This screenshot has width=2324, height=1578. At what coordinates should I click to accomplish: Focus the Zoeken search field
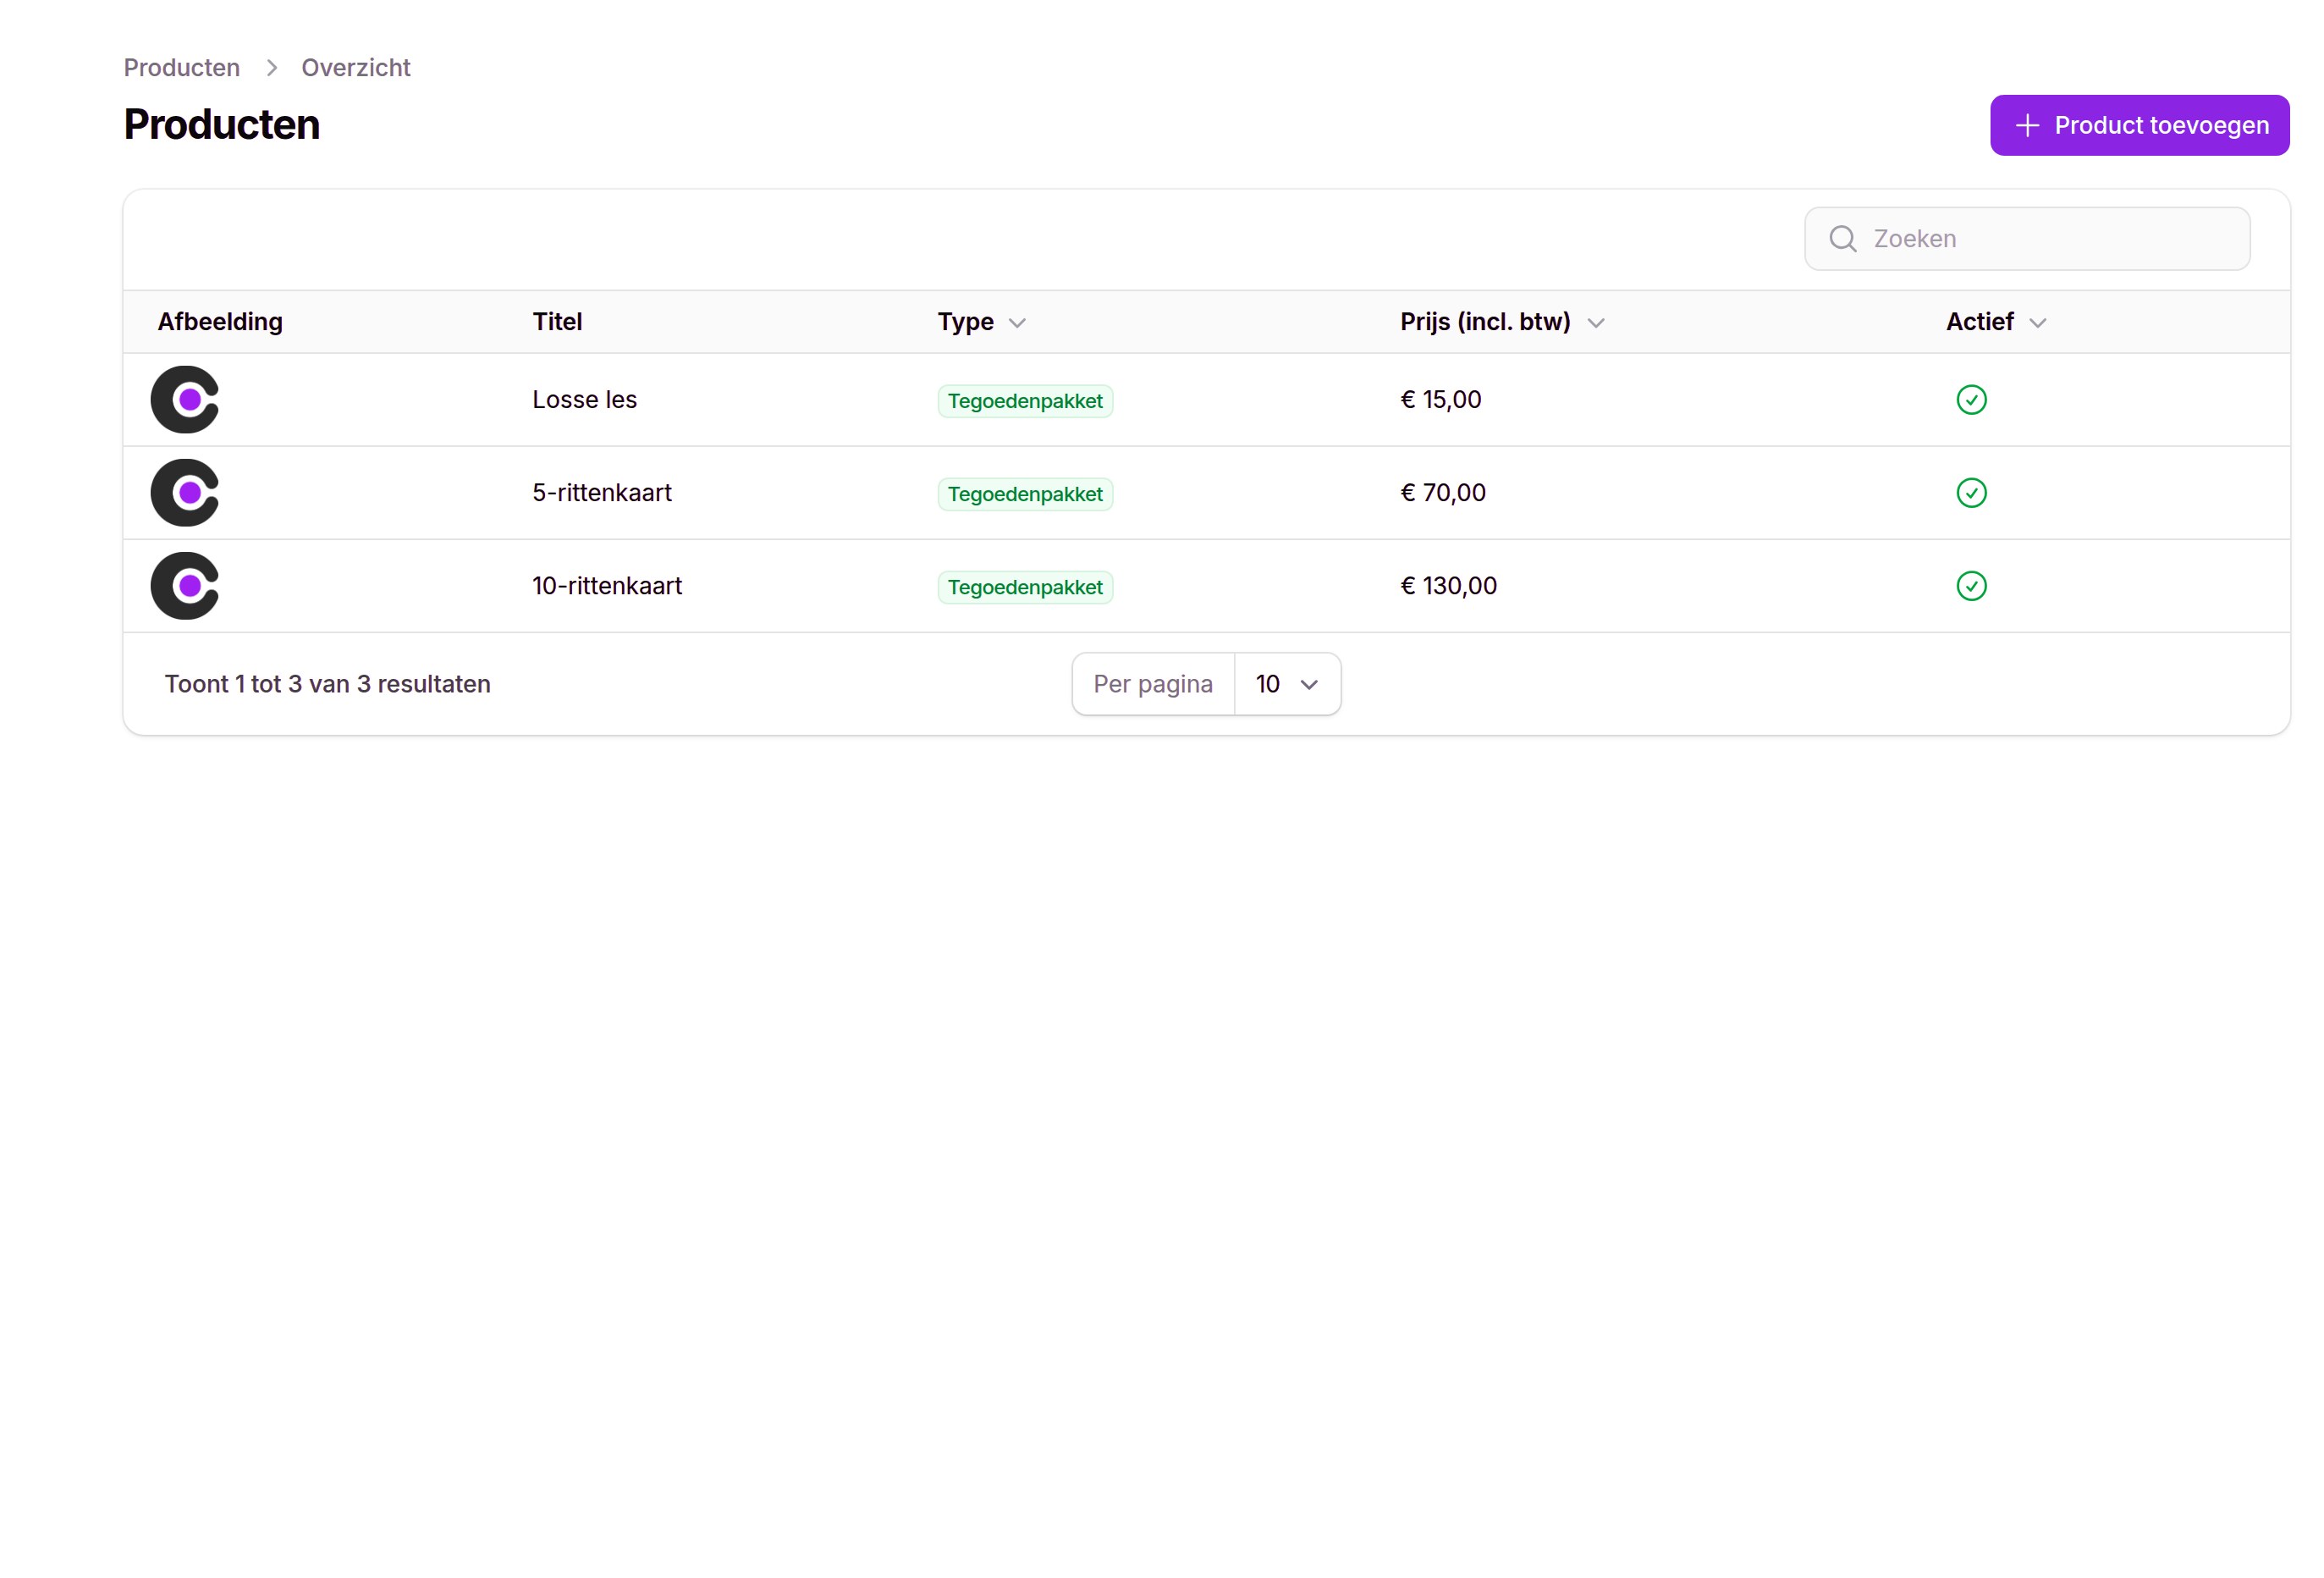coord(2027,239)
